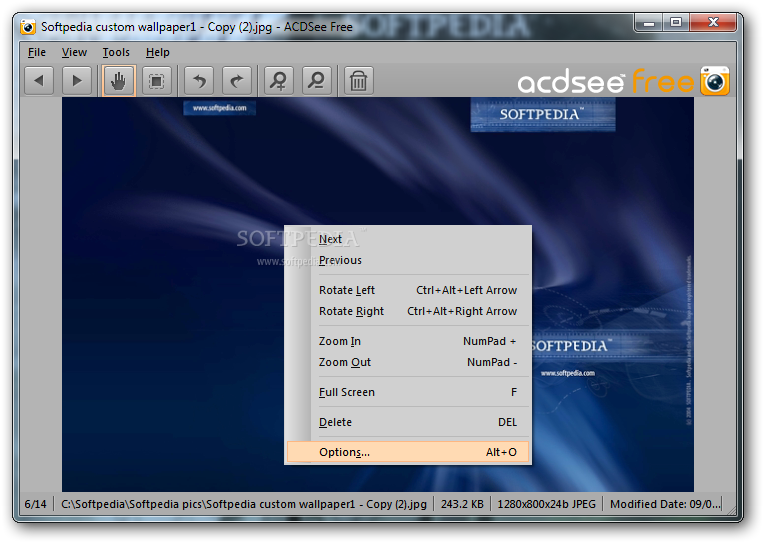Go to next image with right arrow button

tap(77, 80)
